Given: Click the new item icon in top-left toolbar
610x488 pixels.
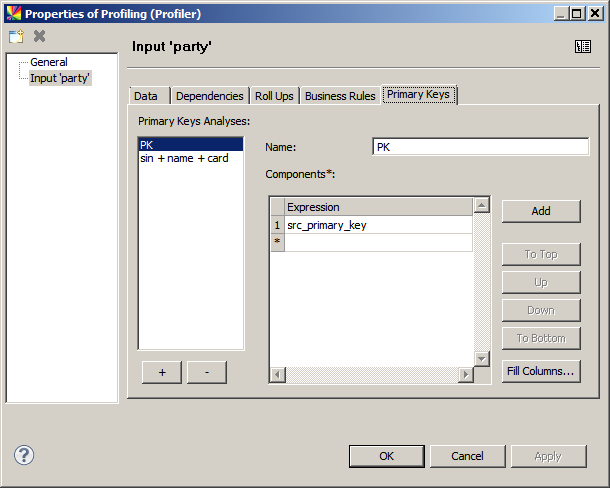Looking at the screenshot, I should [16, 36].
